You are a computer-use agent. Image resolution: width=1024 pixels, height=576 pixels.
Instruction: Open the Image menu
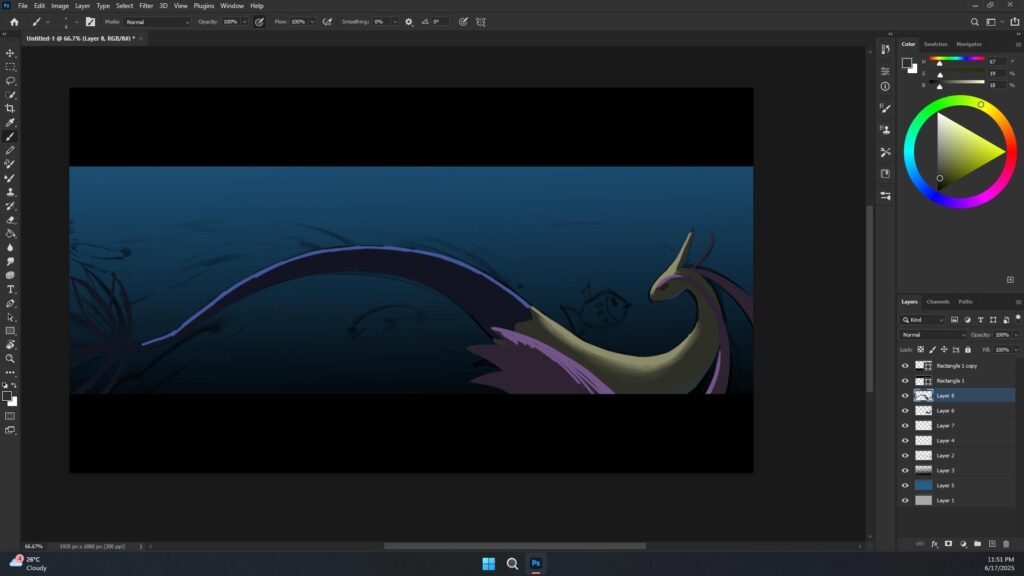pos(59,6)
